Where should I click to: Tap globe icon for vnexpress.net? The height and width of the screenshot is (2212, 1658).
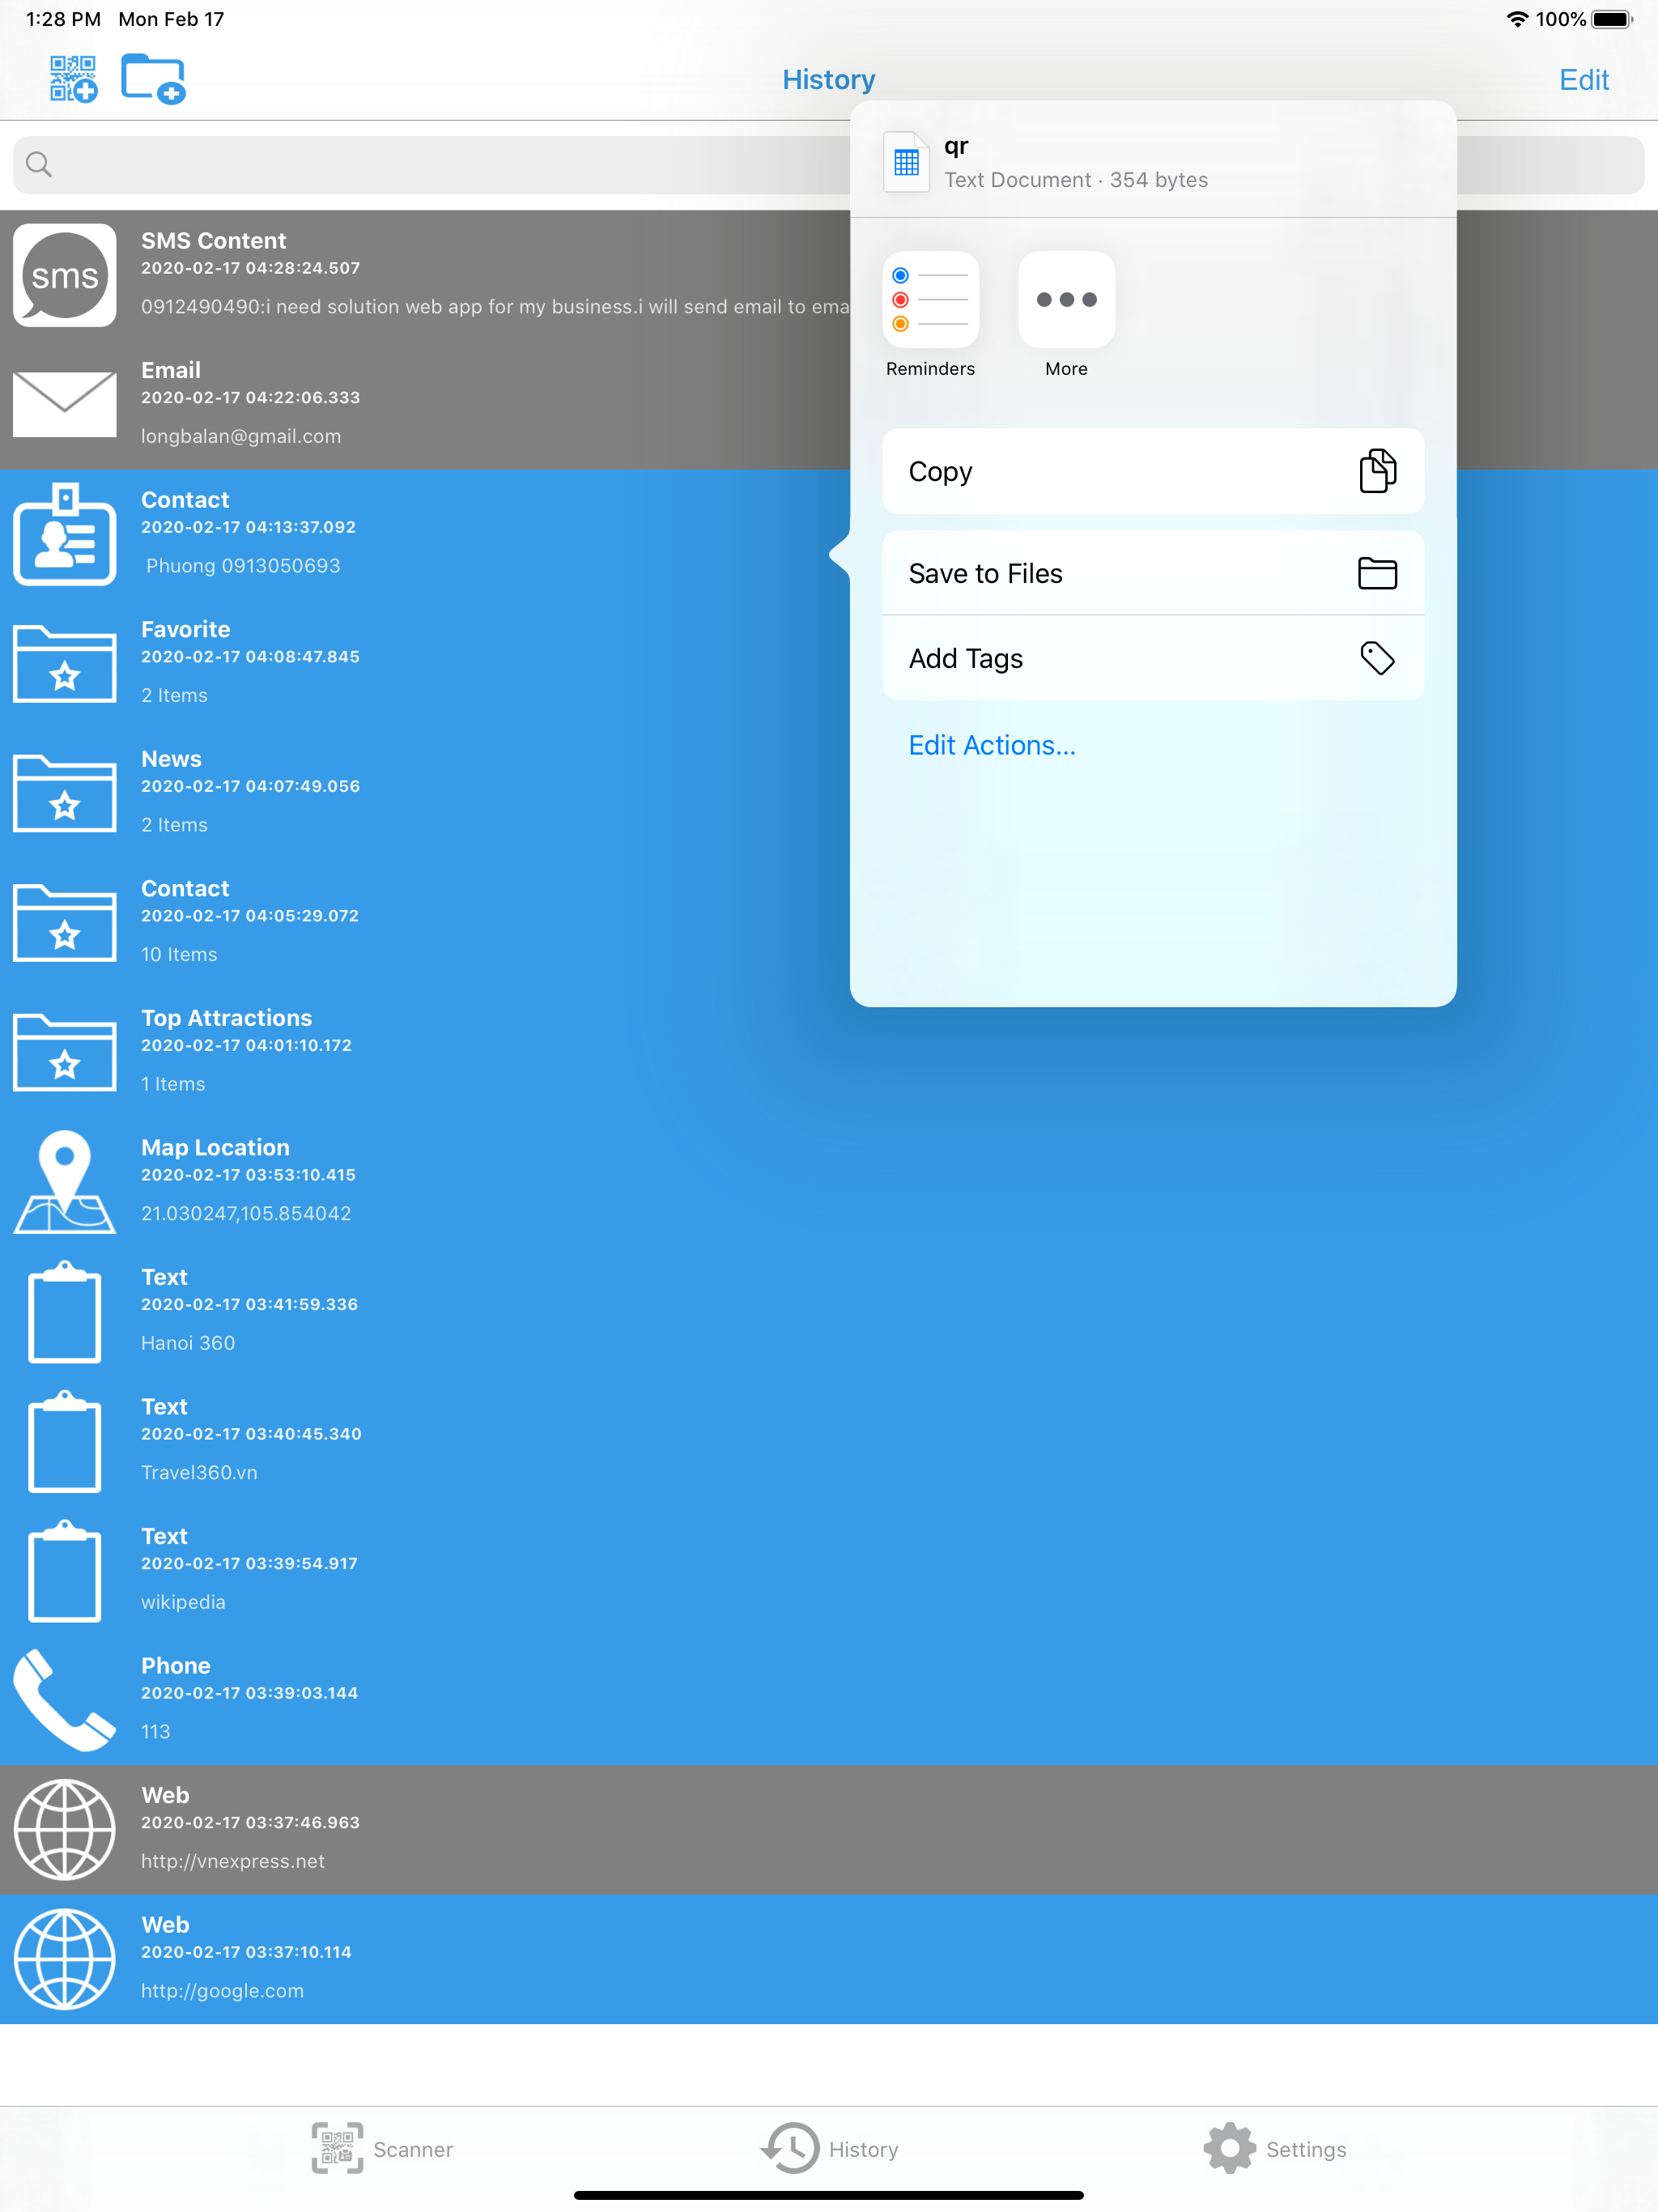tap(65, 1829)
